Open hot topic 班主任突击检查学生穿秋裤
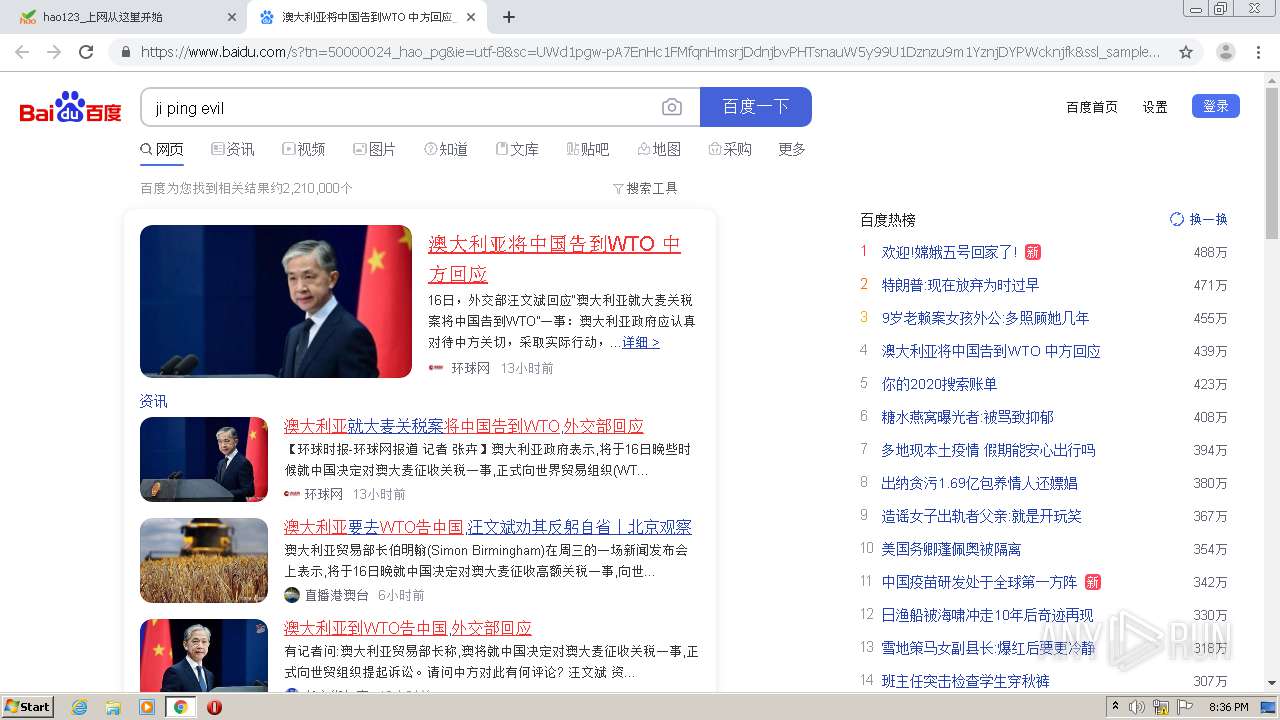The image size is (1280, 720). coord(965,681)
